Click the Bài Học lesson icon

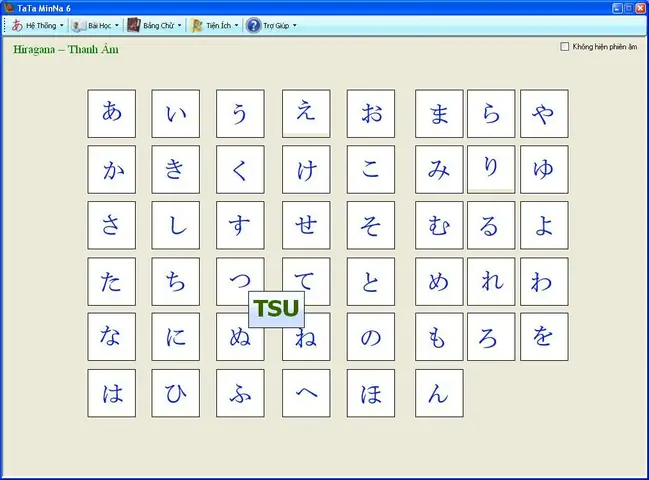coord(78,26)
